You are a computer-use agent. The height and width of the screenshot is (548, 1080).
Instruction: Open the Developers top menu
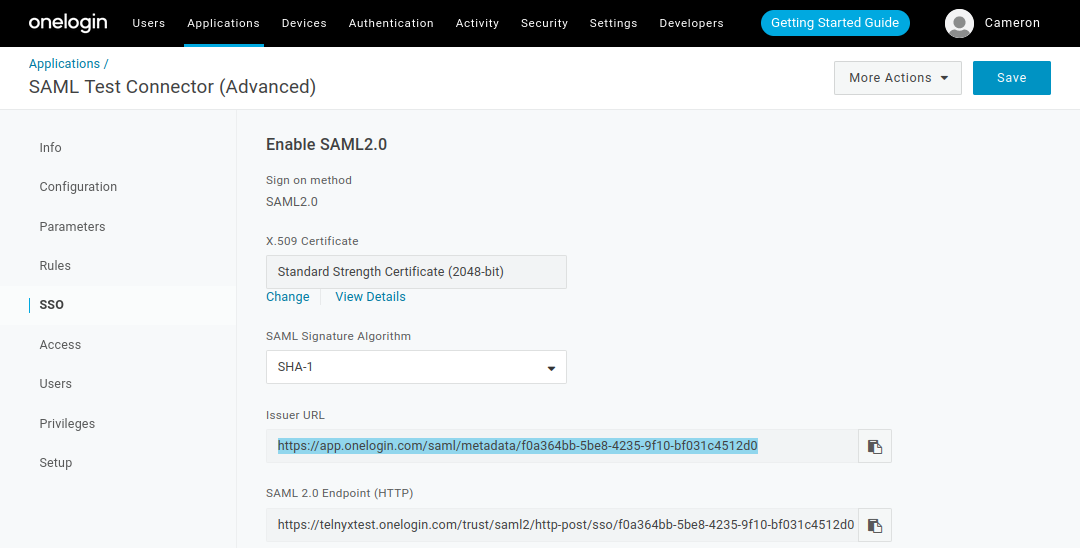692,23
